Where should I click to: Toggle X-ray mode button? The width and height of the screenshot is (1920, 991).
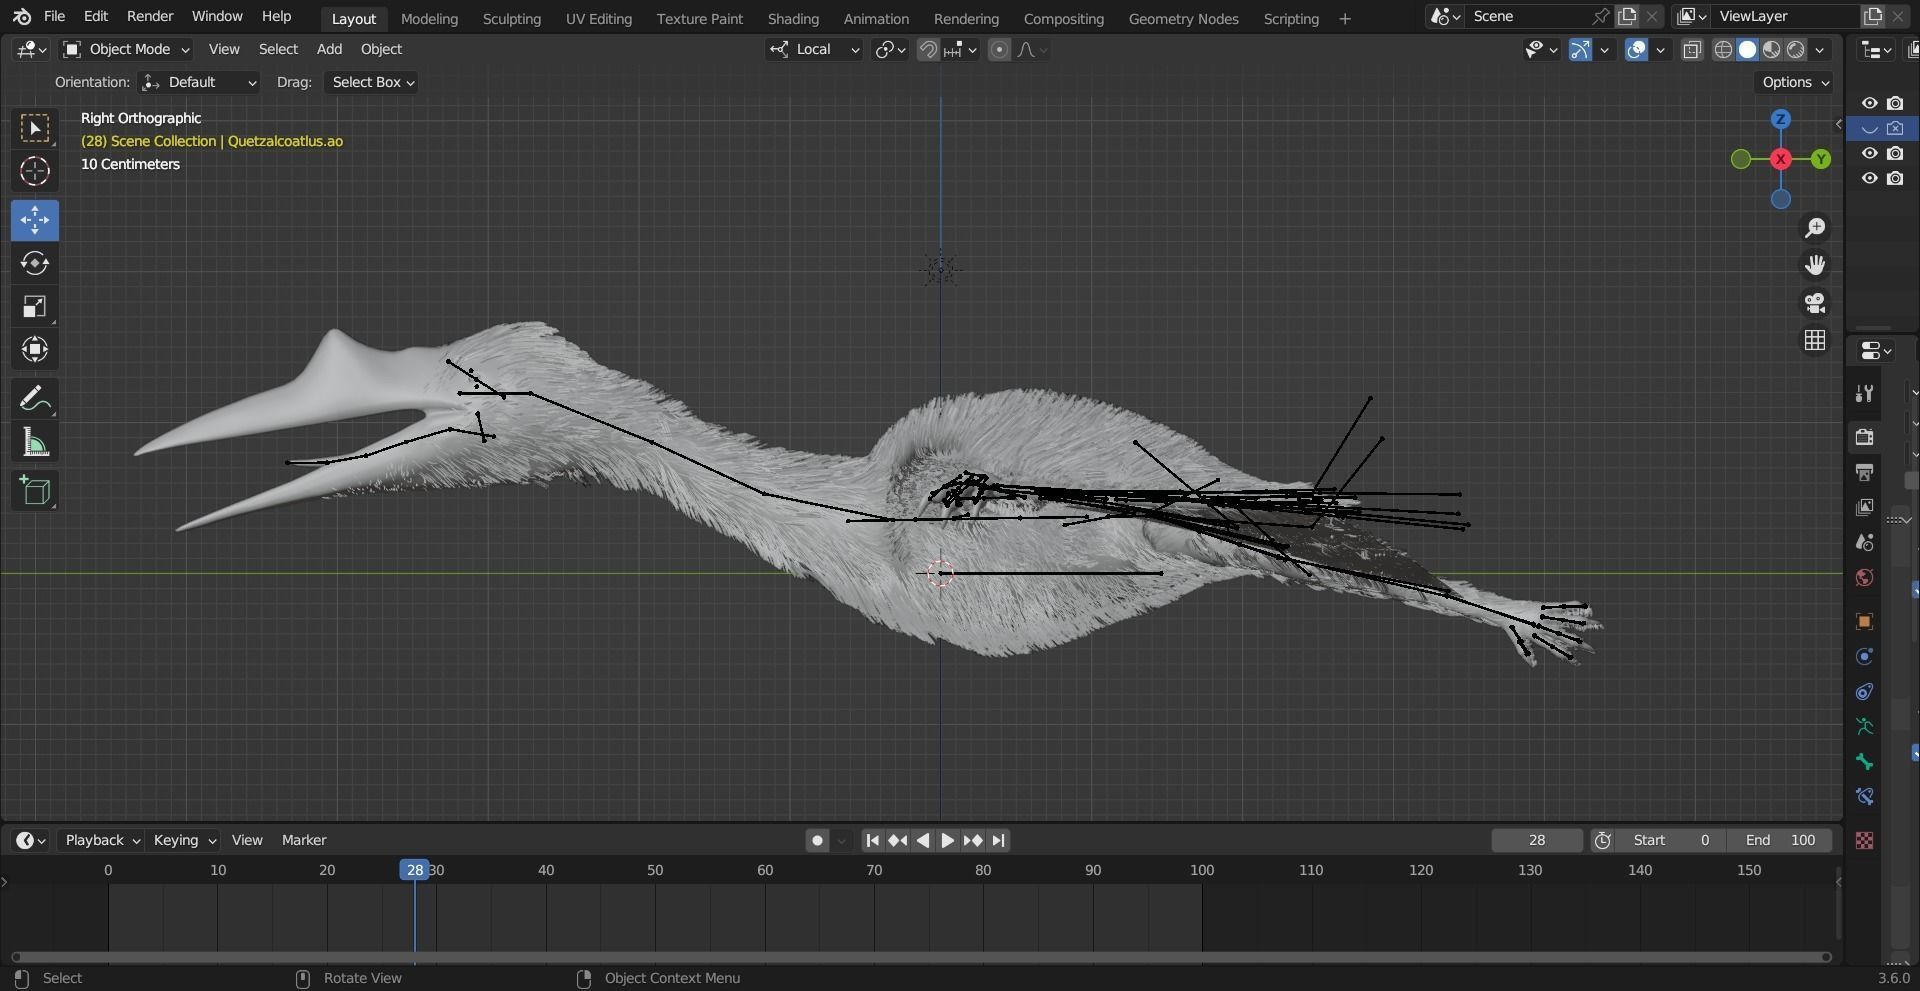point(1692,49)
